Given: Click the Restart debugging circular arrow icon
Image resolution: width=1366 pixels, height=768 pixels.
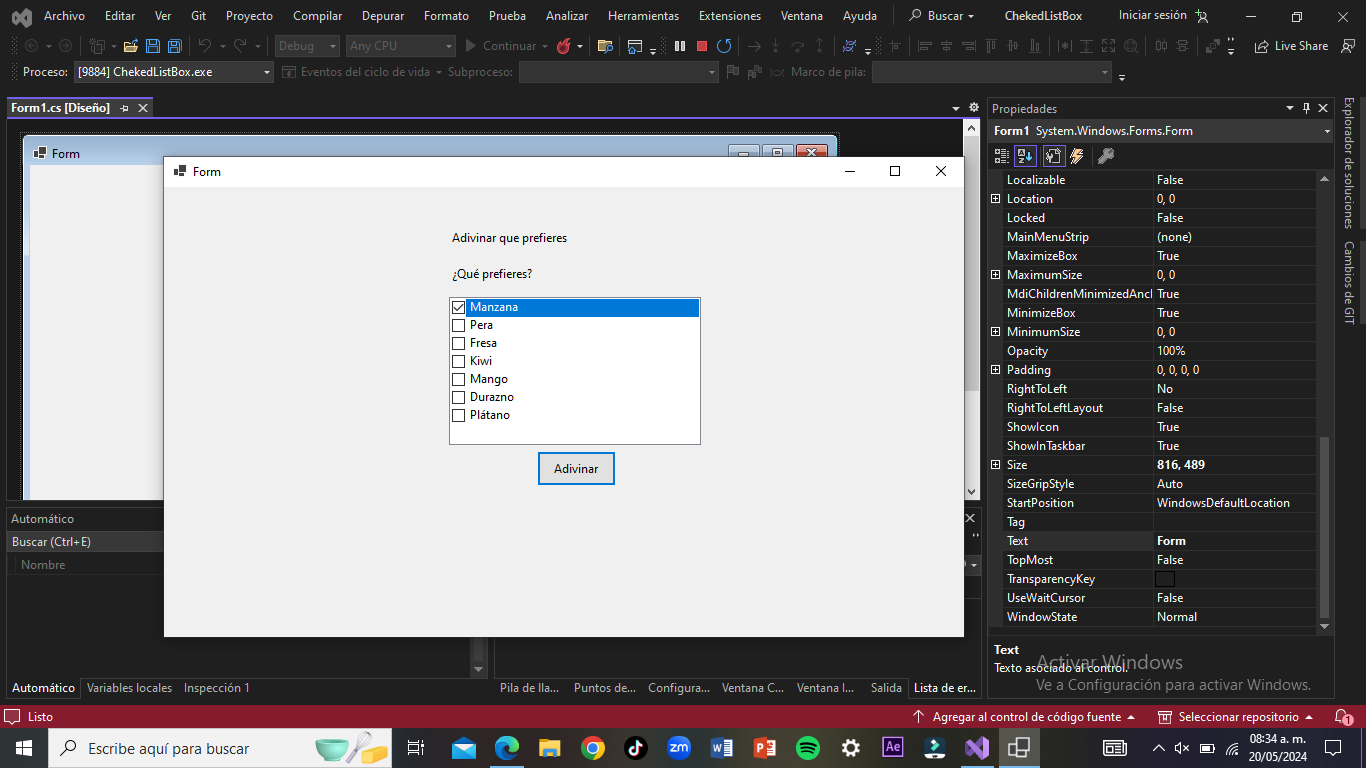Looking at the screenshot, I should (x=724, y=46).
